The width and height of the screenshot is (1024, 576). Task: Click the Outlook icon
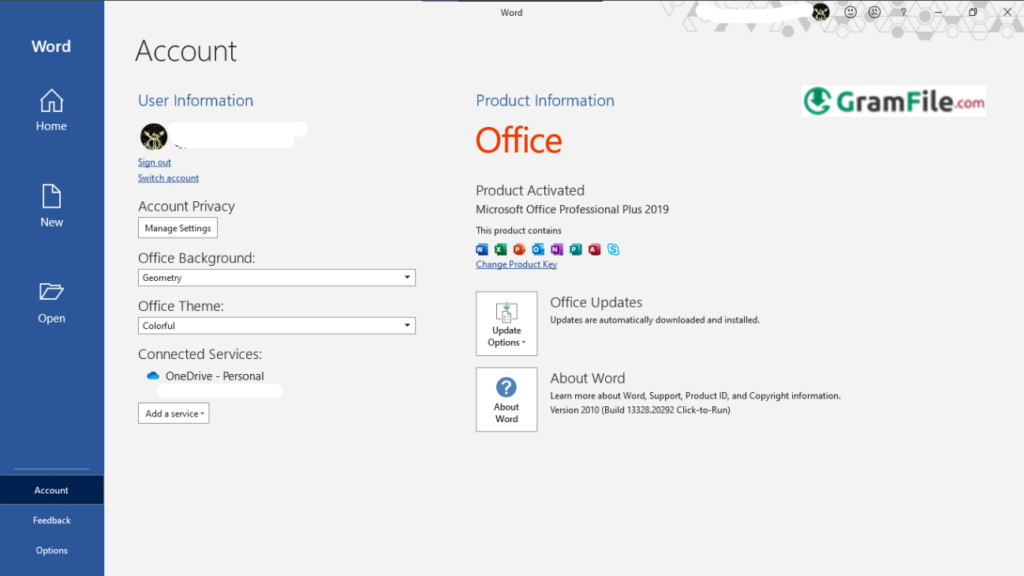[537, 249]
